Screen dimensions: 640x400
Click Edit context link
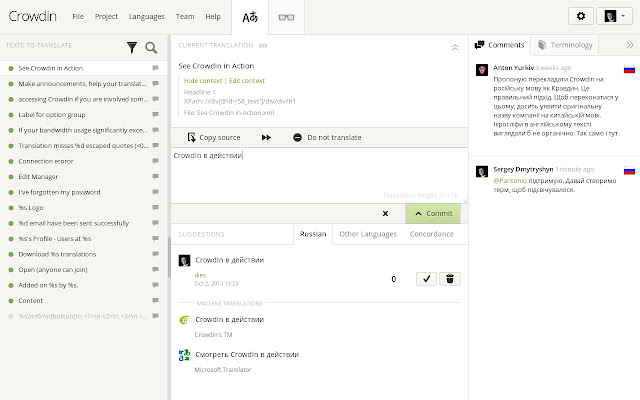point(247,80)
